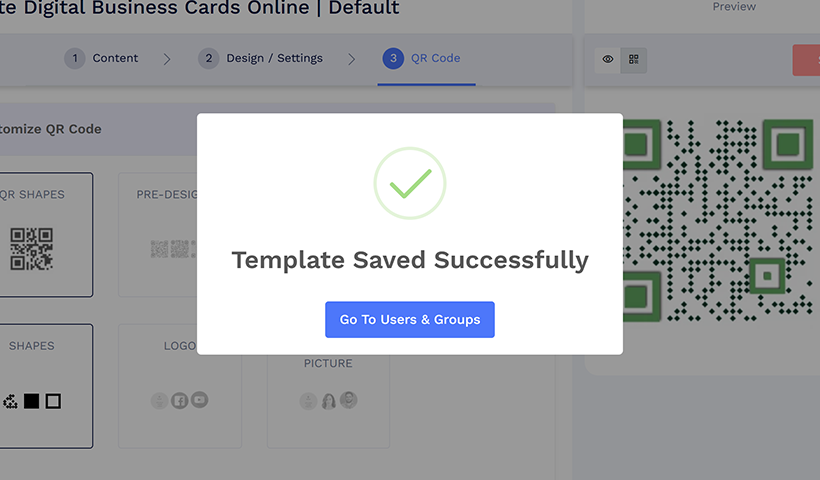Click the step 2 number circle
The image size is (820, 480).
tap(208, 58)
